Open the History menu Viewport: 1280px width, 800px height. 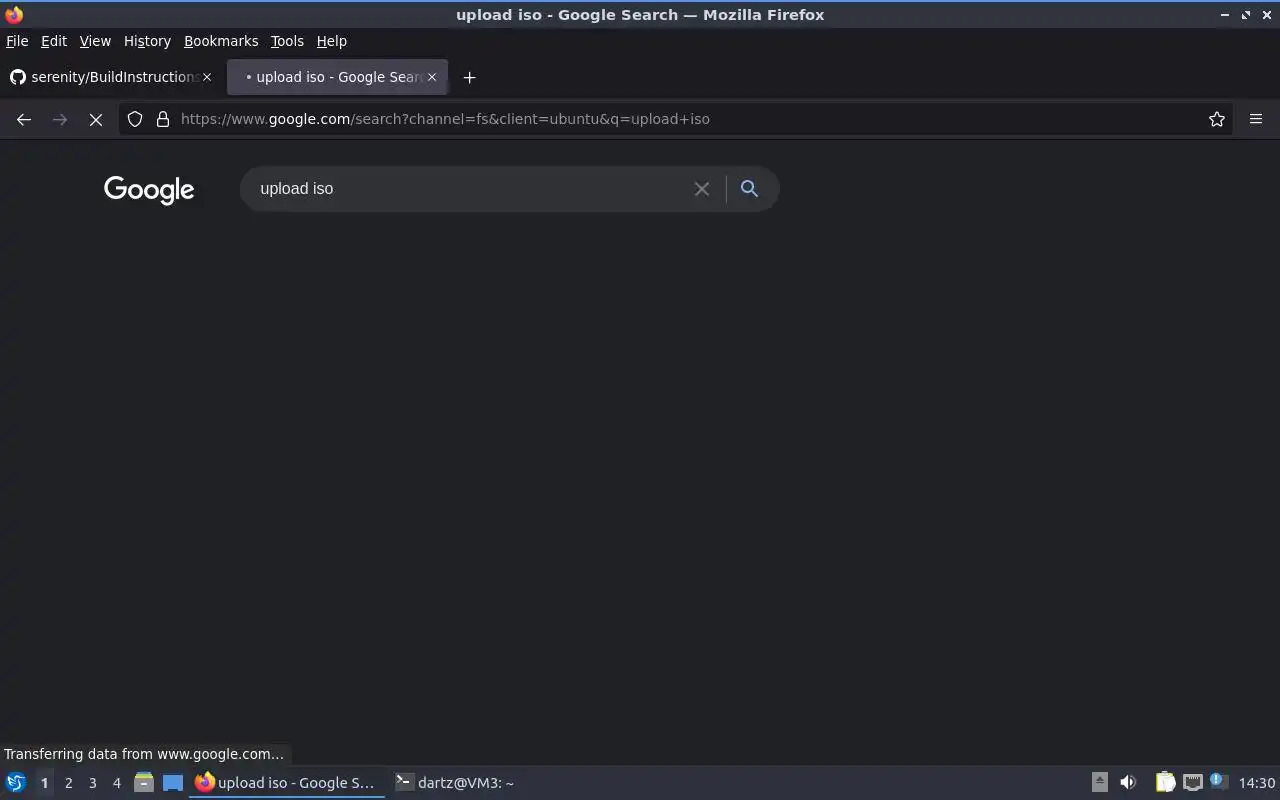click(x=147, y=41)
